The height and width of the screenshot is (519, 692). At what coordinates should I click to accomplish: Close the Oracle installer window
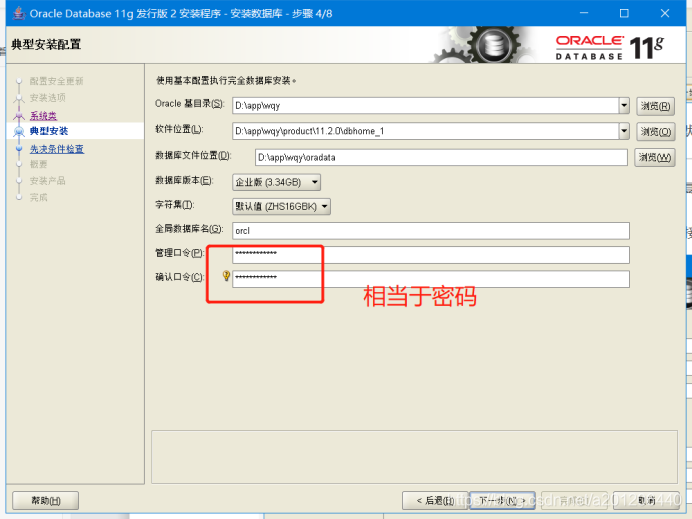tap(665, 13)
